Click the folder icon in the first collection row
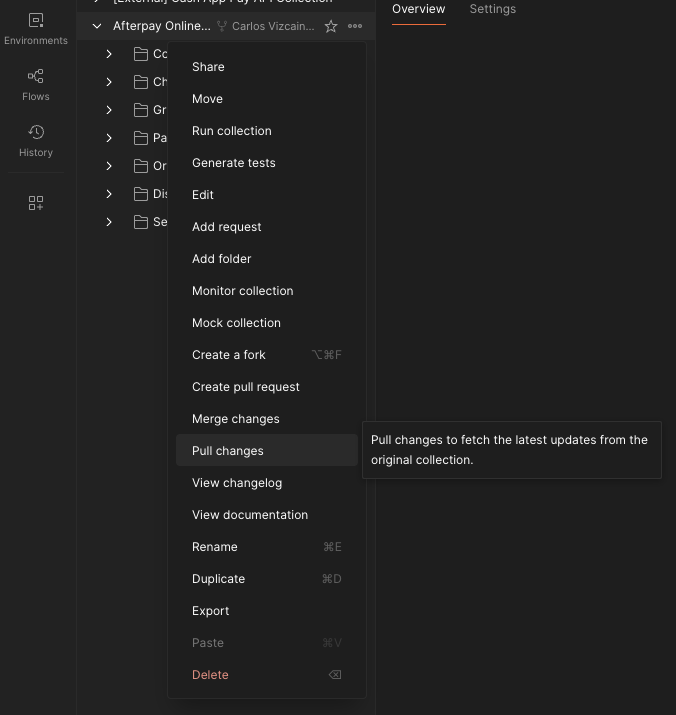Viewport: 676px width, 715px height. (141, 54)
